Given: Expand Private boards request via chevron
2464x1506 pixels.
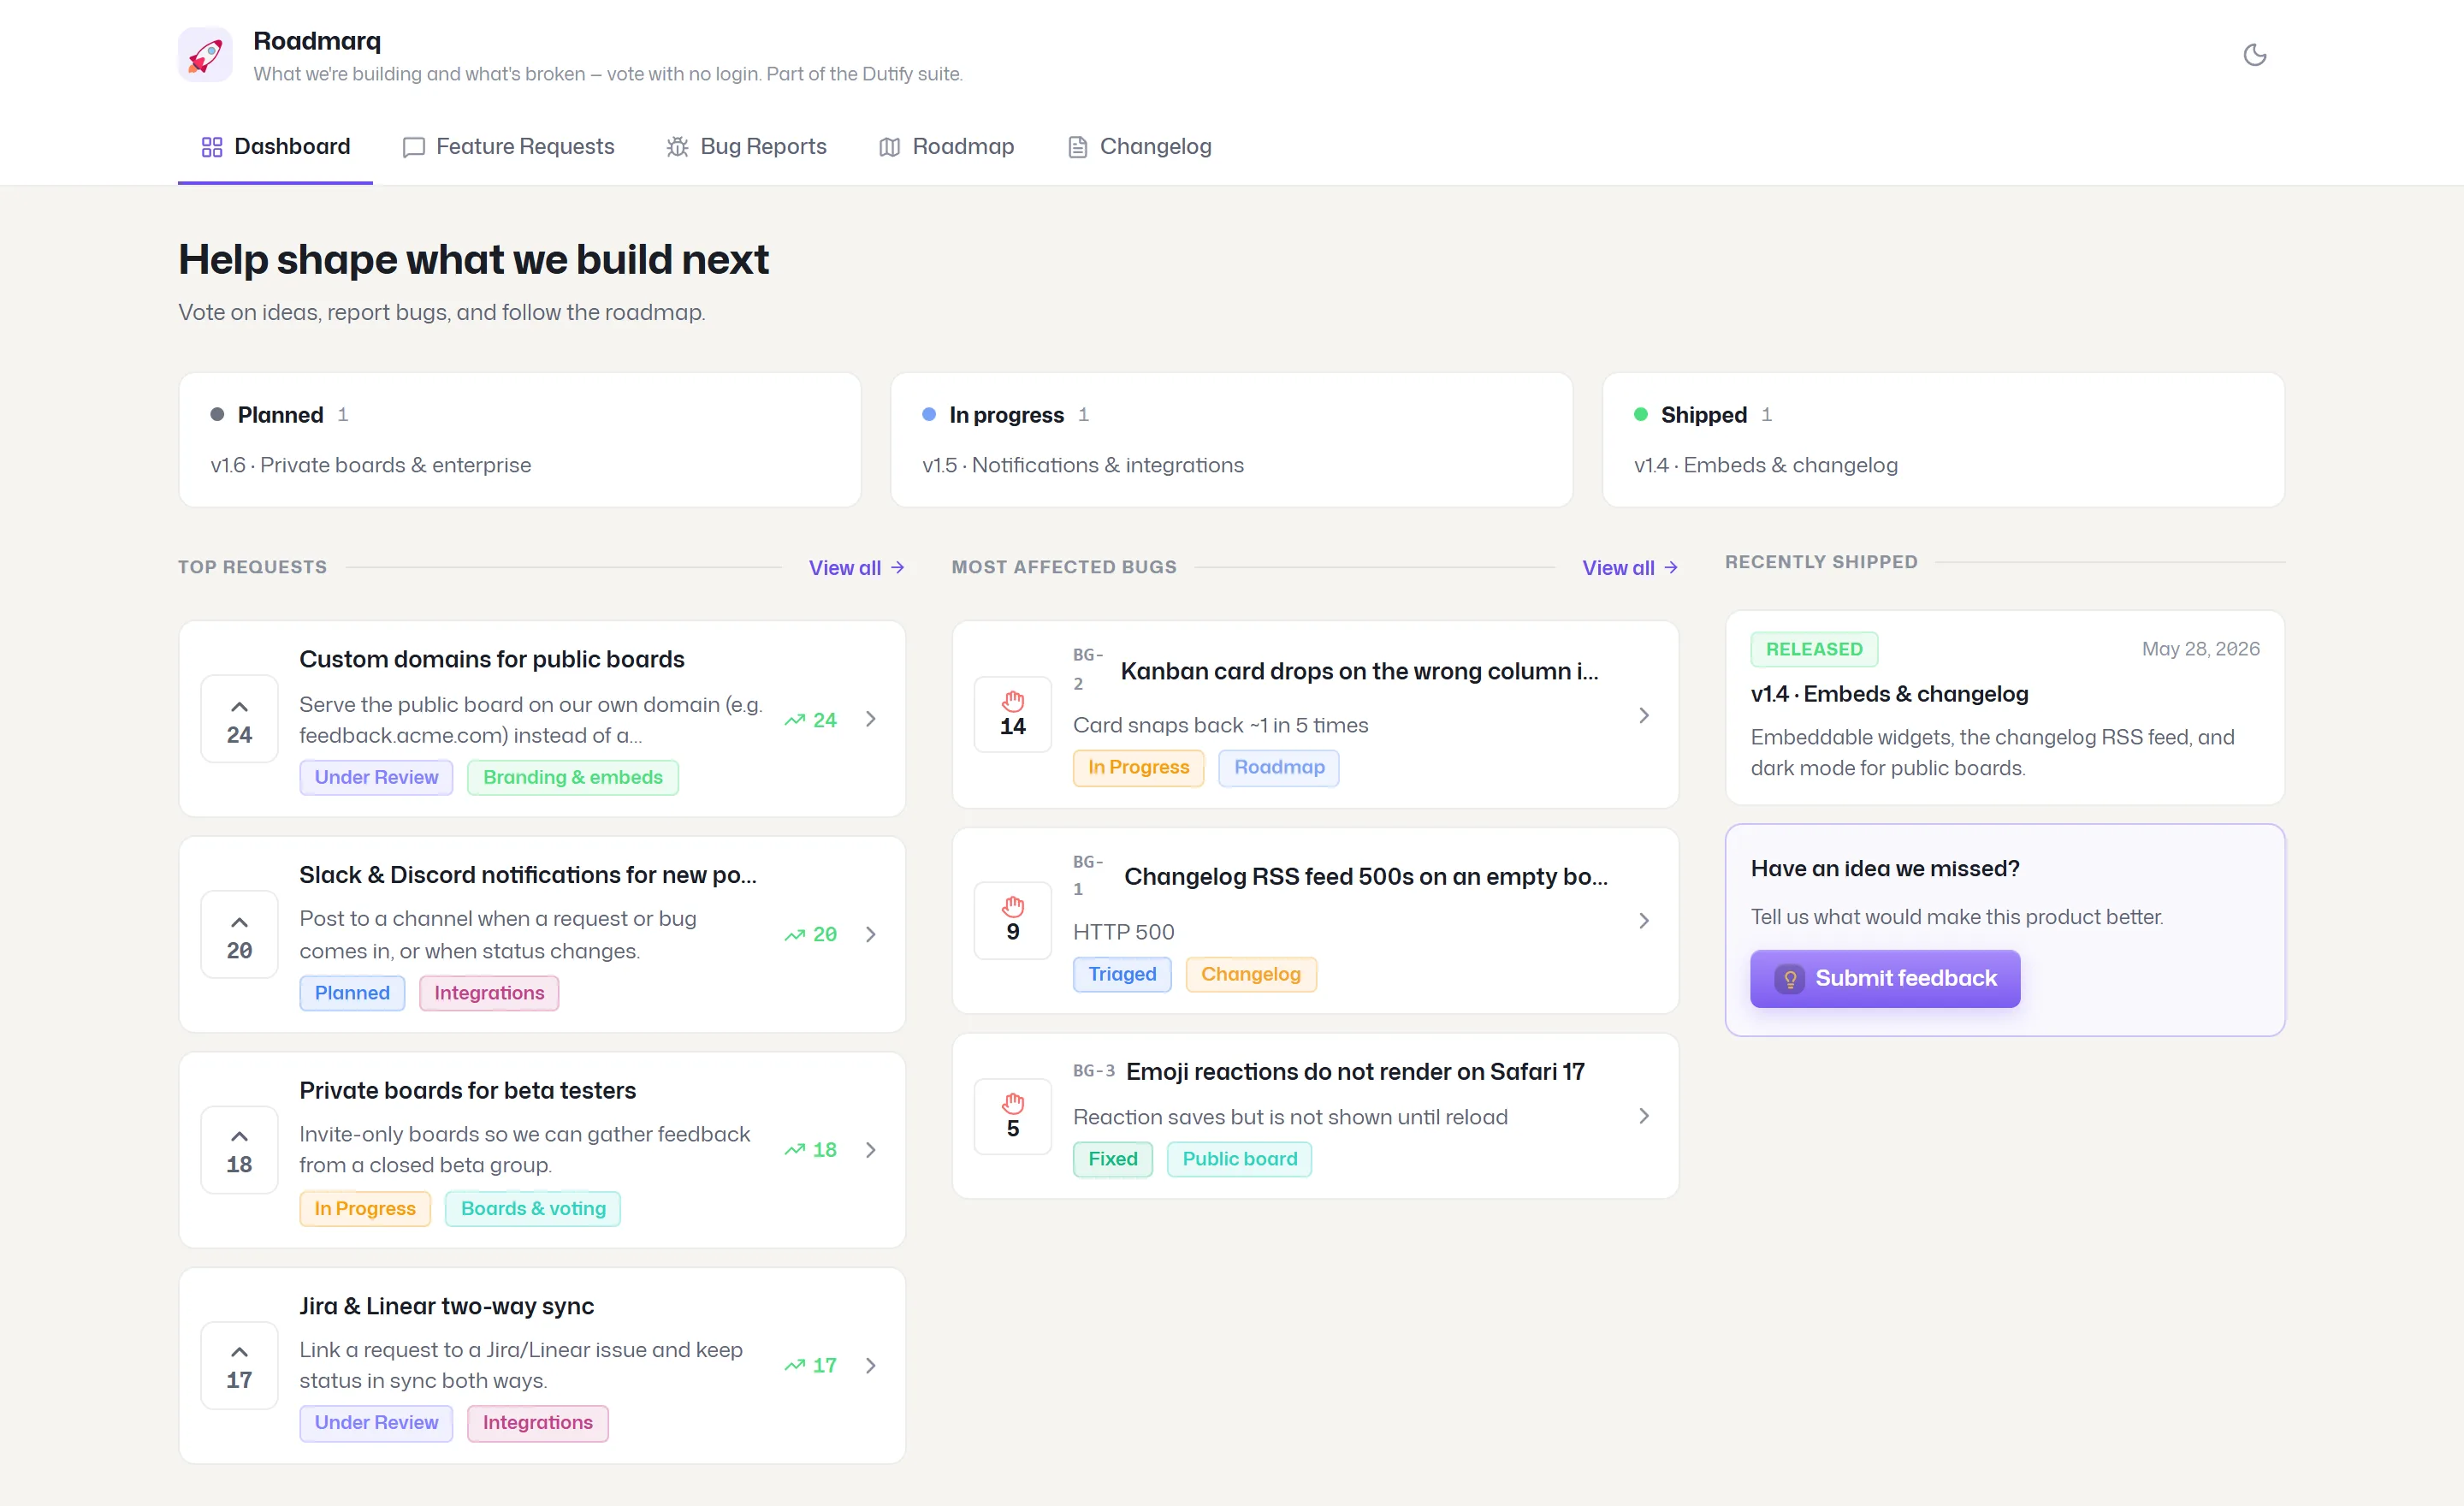Looking at the screenshot, I should coord(871,1150).
